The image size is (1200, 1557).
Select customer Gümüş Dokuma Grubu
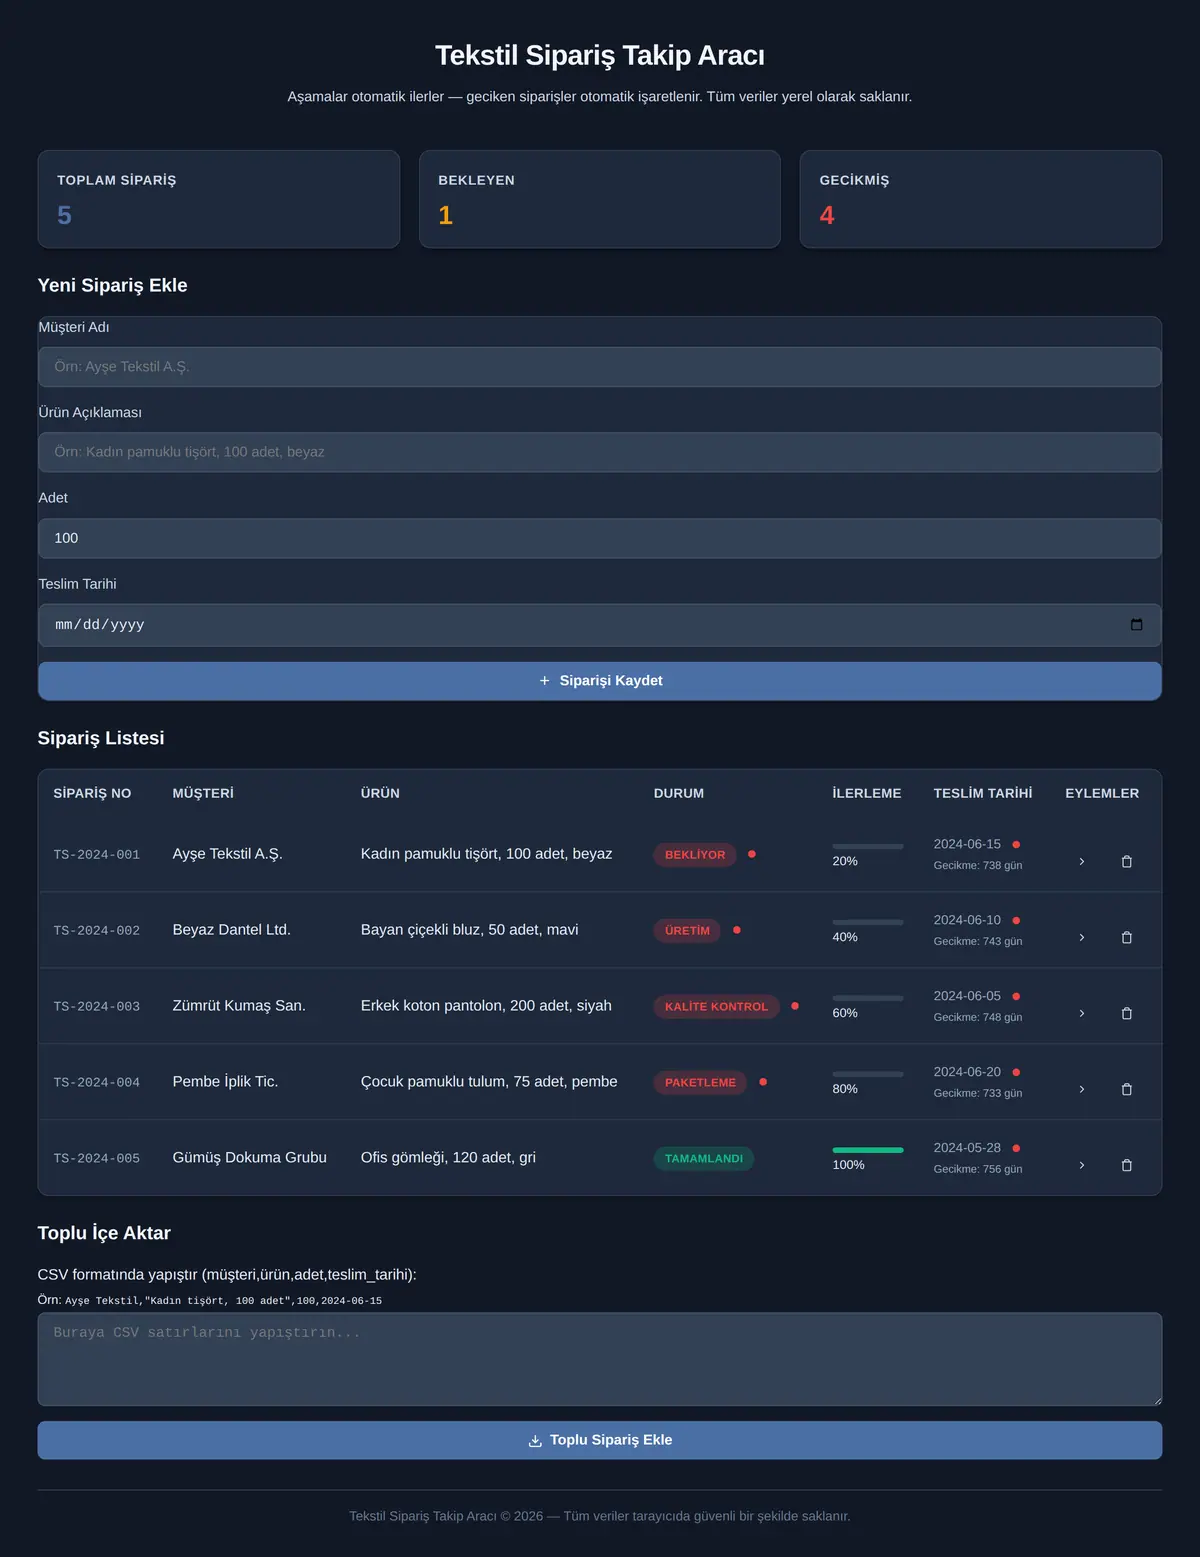[x=250, y=1158]
